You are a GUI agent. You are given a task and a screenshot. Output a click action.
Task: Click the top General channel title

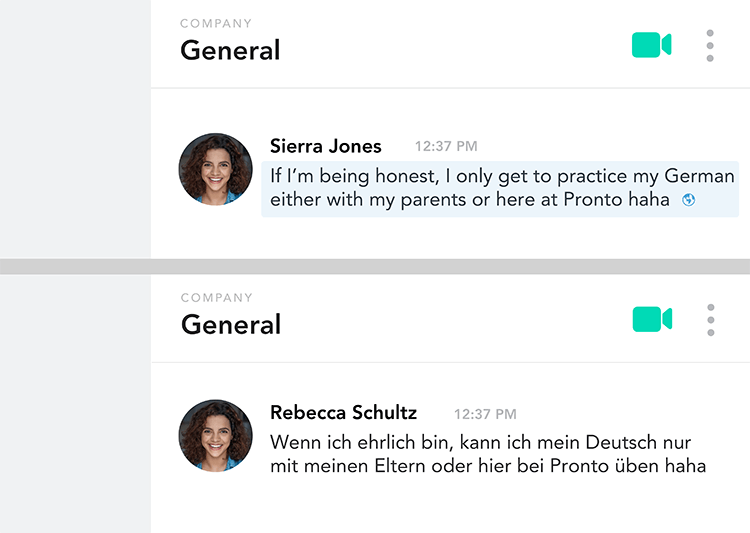230,50
